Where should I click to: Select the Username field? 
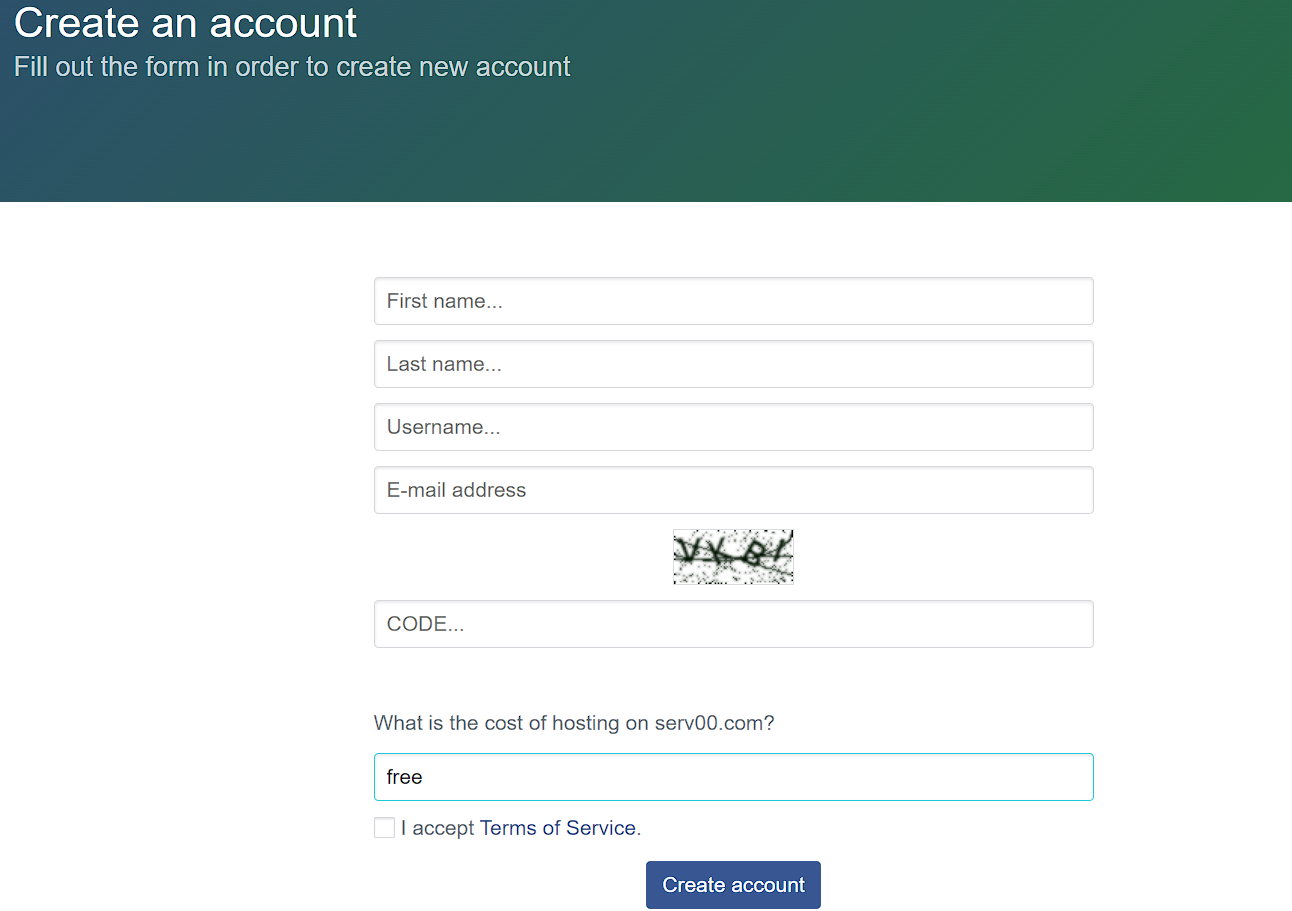click(x=733, y=427)
